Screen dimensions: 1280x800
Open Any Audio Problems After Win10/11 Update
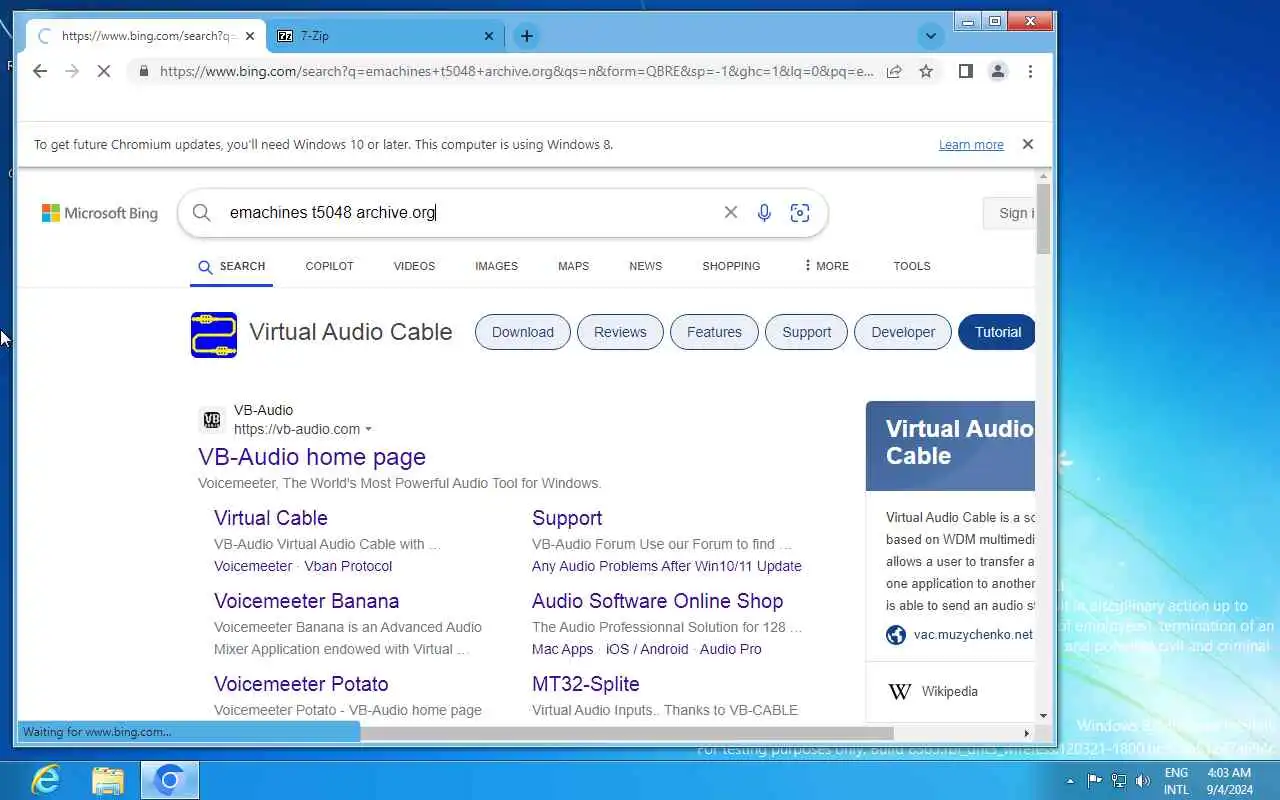pyautogui.click(x=667, y=566)
